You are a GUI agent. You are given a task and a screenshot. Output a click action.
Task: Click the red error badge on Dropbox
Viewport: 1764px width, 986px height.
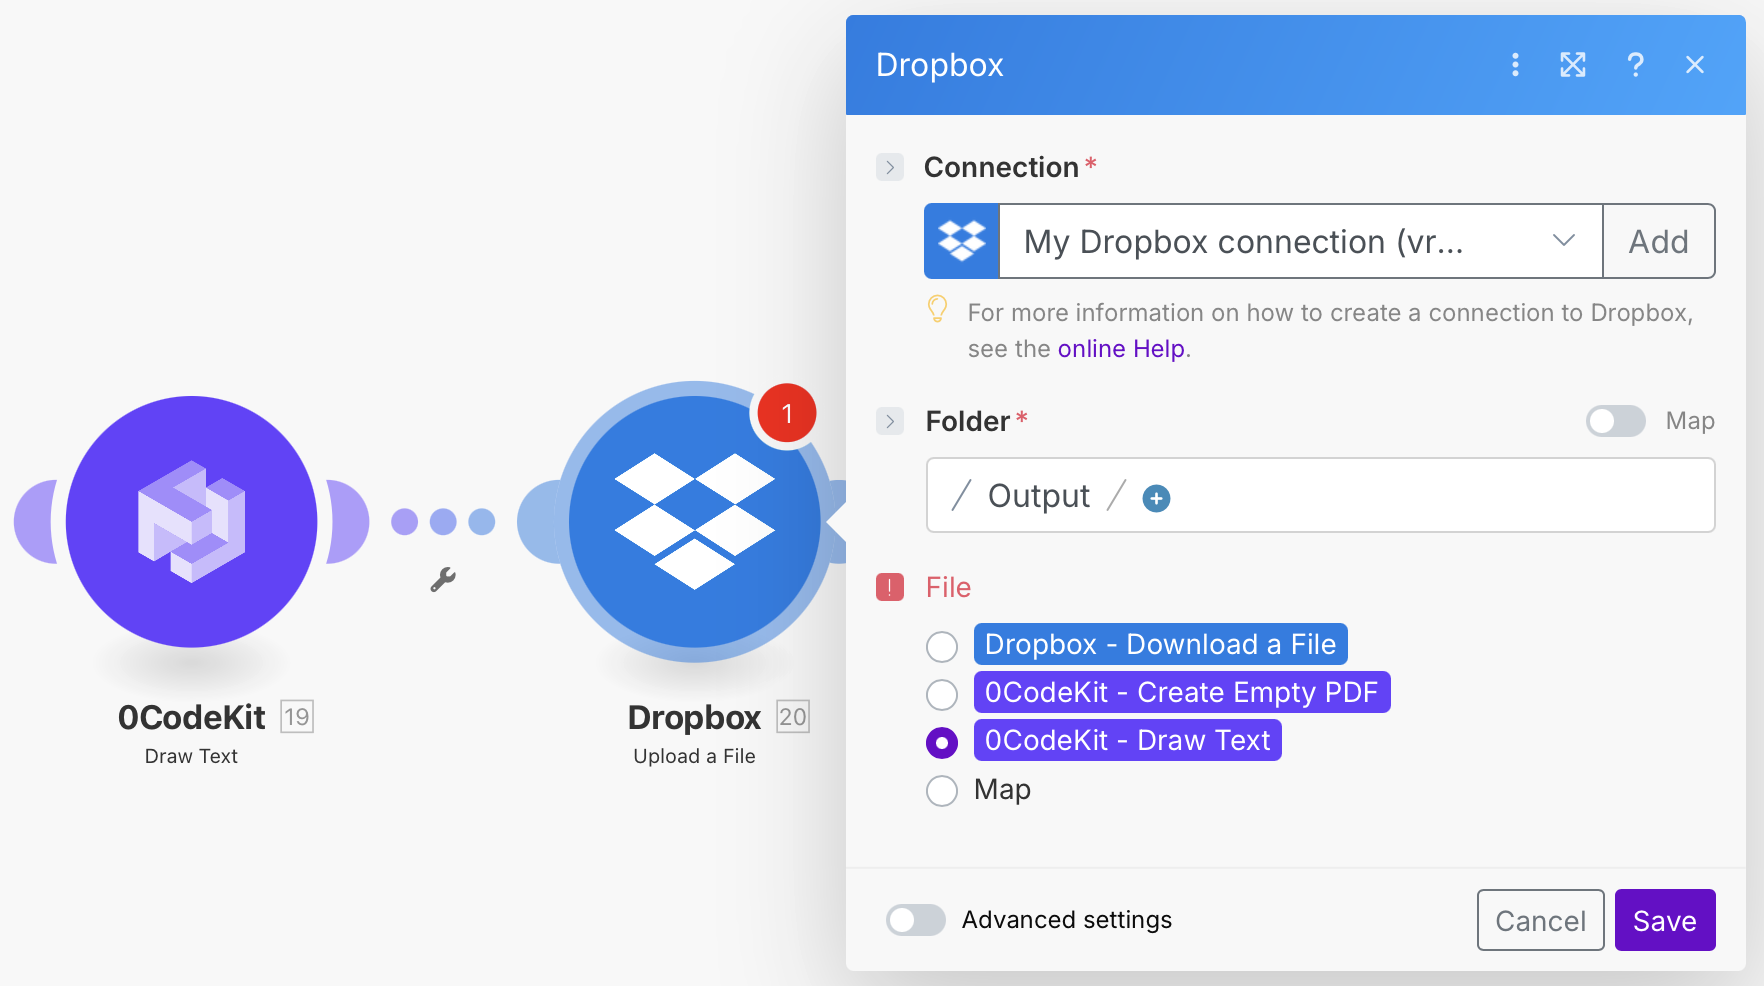pos(787,413)
